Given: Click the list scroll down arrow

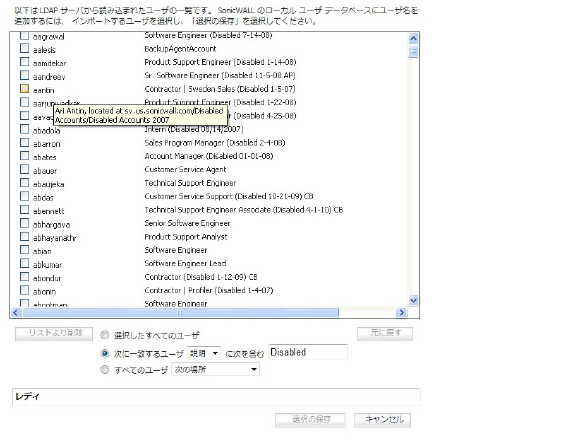Looking at the screenshot, I should (413, 300).
